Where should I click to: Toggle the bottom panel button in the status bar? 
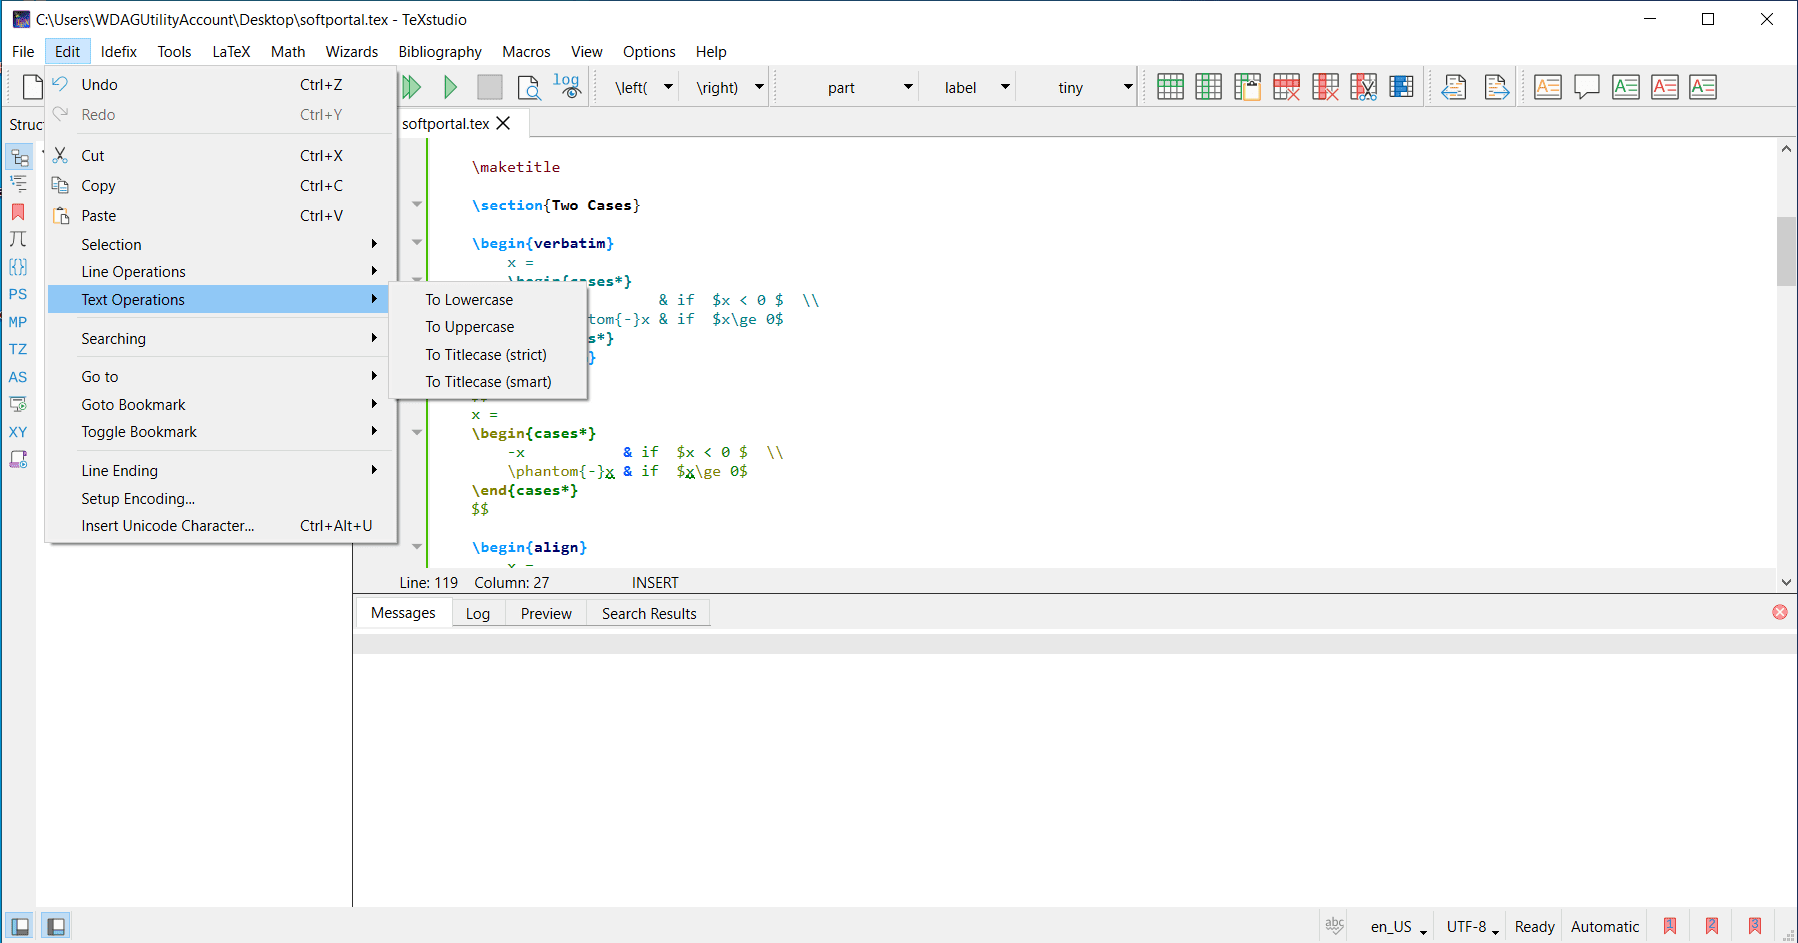coord(56,926)
